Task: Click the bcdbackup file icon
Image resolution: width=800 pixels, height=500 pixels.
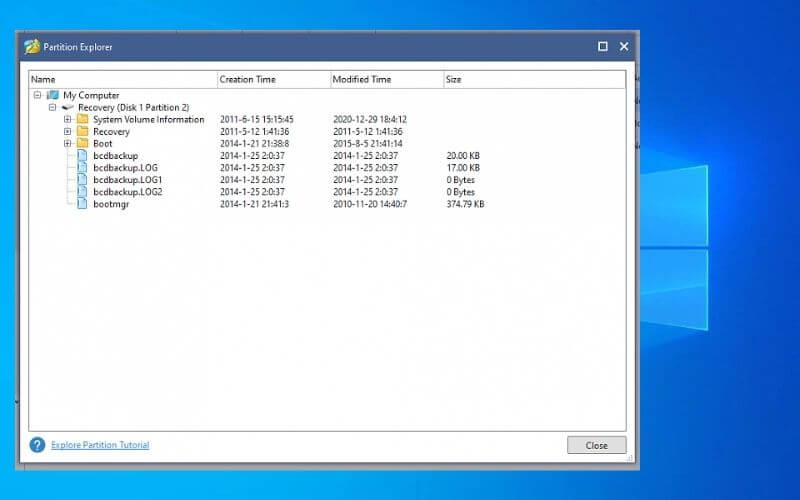Action: pos(83,156)
